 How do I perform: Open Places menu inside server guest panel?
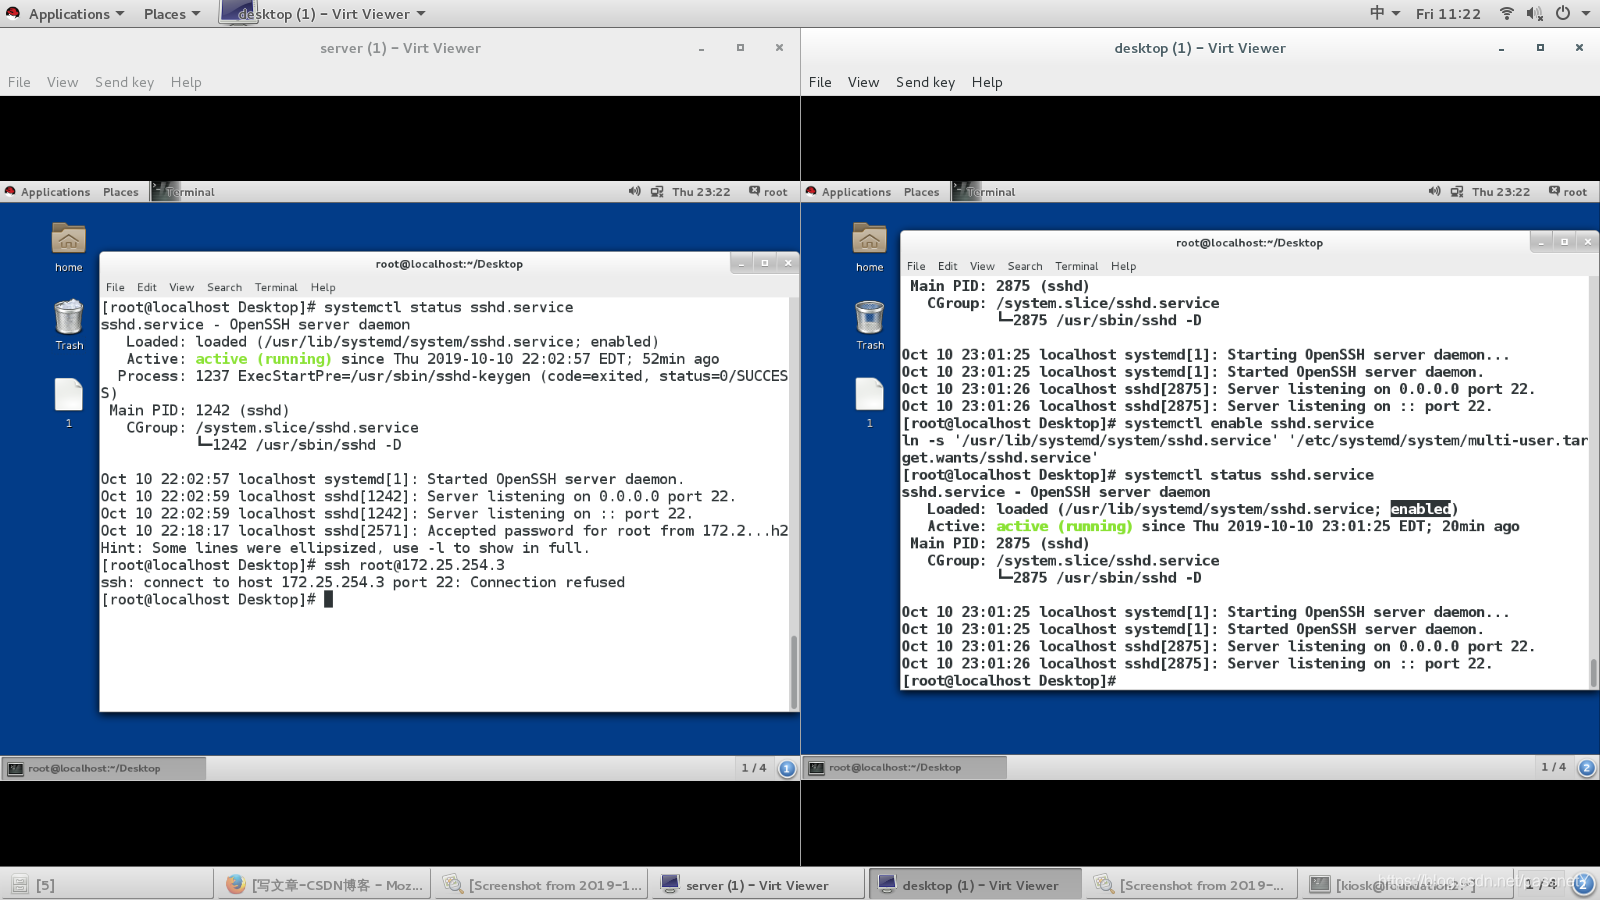click(121, 192)
